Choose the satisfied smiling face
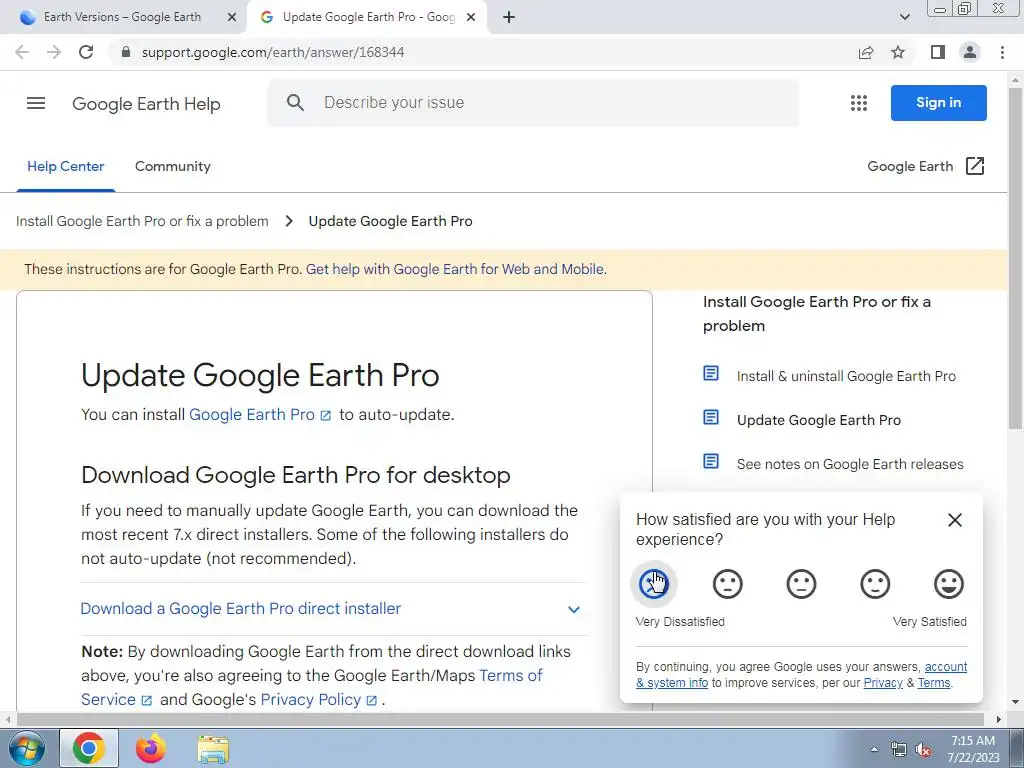Screen dimensions: 1024x768 (x=875, y=584)
